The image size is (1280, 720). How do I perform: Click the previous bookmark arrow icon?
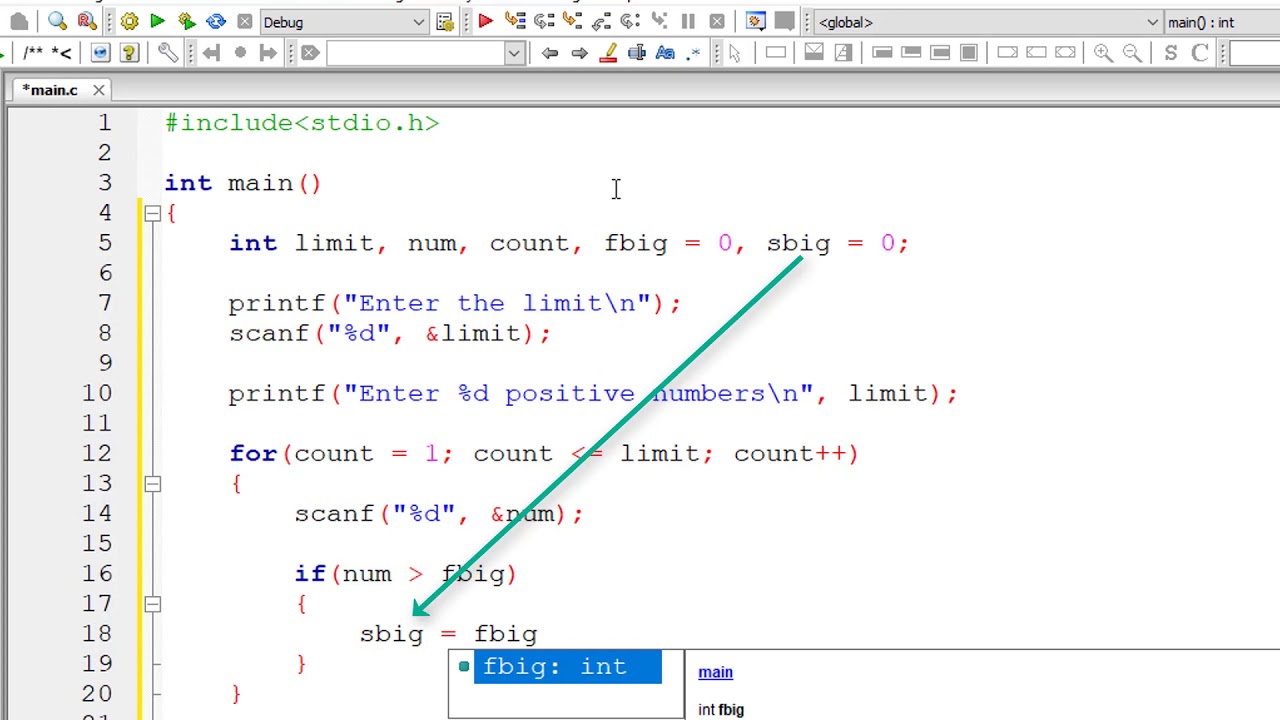pos(211,53)
